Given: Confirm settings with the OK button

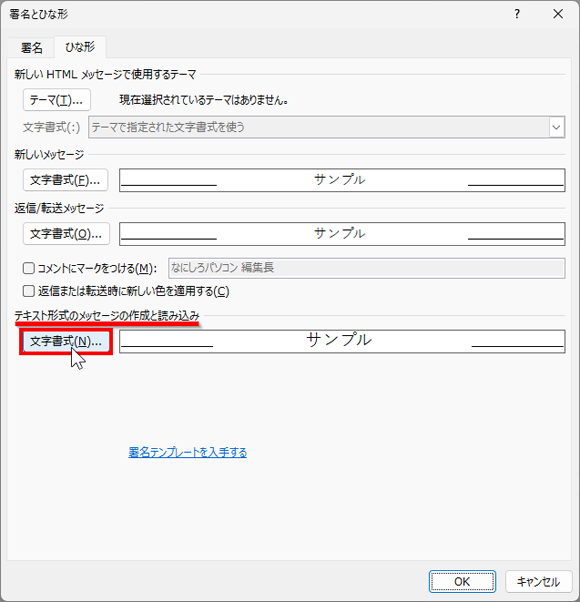Looking at the screenshot, I should click(462, 581).
